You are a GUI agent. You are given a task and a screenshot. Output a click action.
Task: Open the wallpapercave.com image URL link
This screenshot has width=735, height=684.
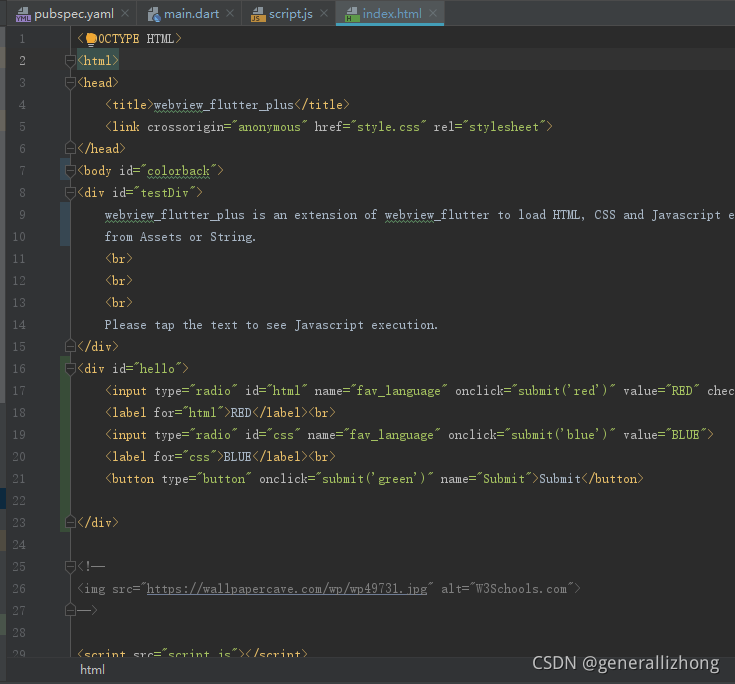pos(287,589)
